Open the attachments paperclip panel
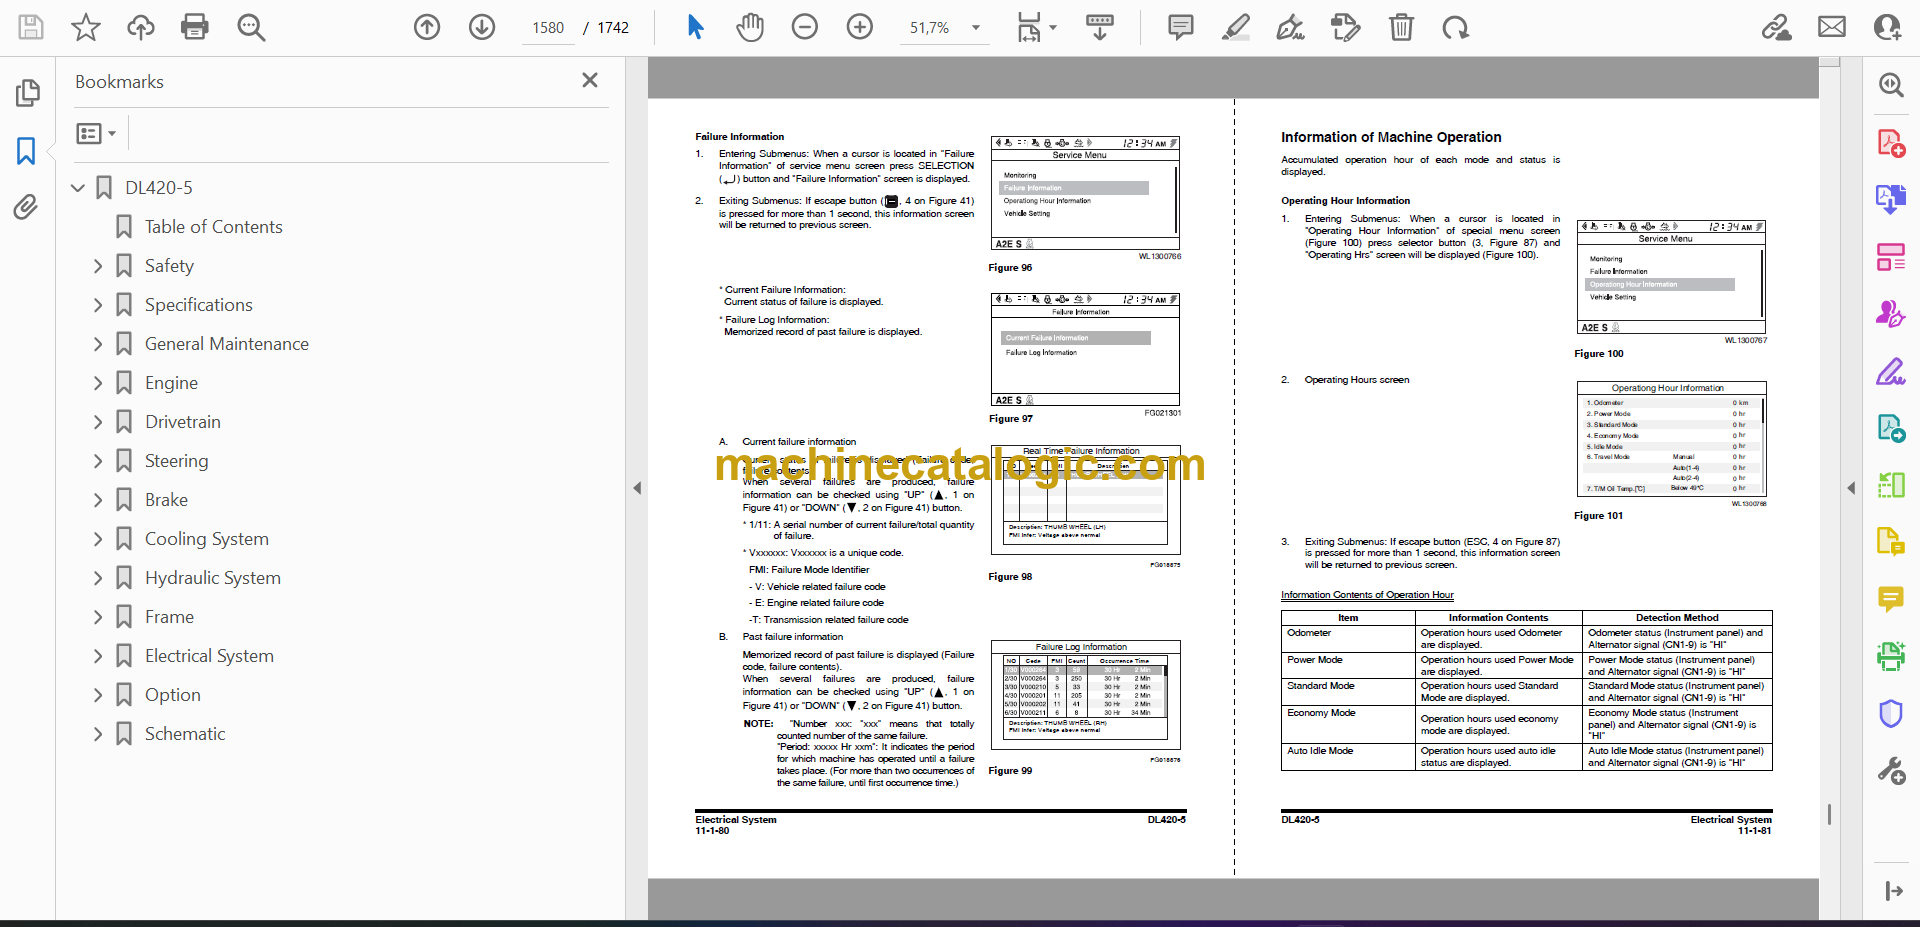Image resolution: width=1920 pixels, height=927 pixels. 26,207
